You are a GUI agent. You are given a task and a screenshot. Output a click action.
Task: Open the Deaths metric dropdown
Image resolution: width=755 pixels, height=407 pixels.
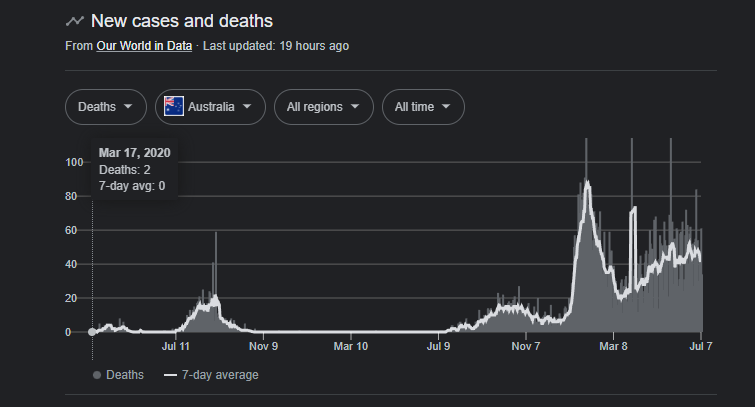[106, 106]
